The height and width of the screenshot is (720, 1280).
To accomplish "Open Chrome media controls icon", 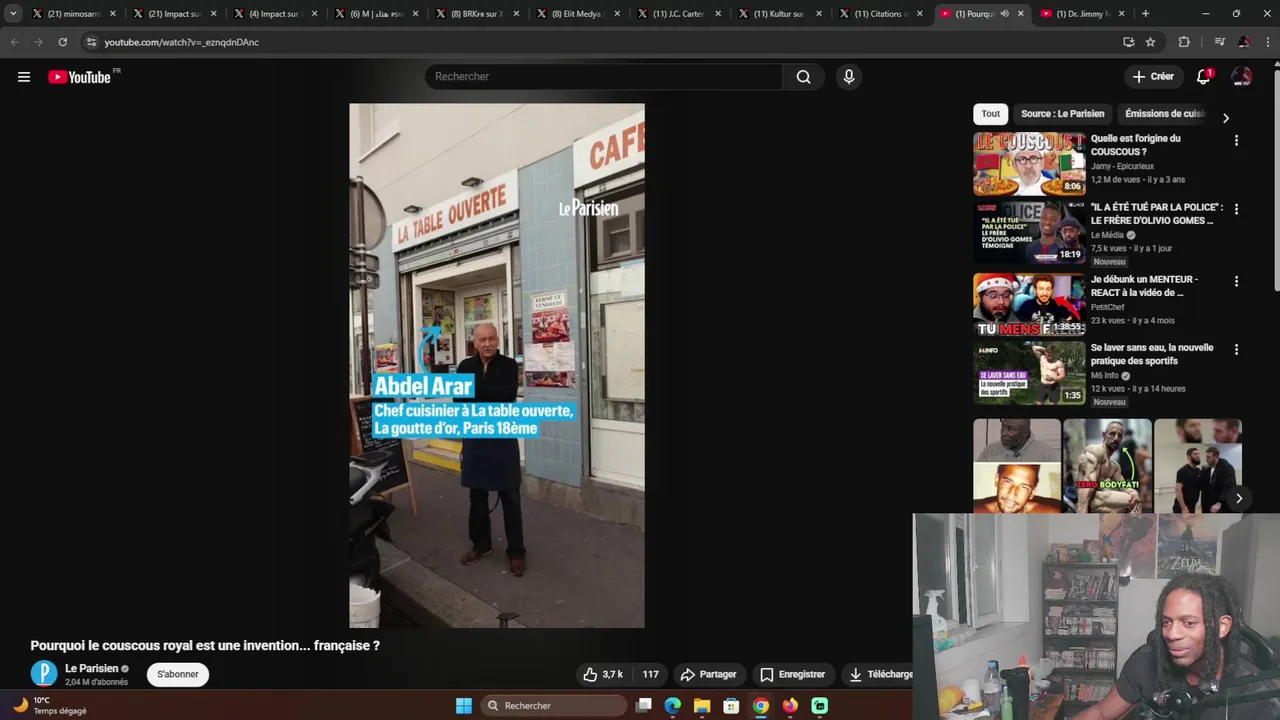I will coord(1219,42).
